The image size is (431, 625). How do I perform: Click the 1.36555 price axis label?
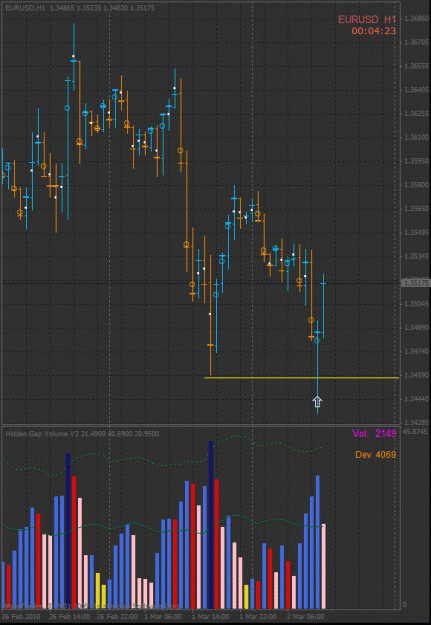[x=416, y=66]
